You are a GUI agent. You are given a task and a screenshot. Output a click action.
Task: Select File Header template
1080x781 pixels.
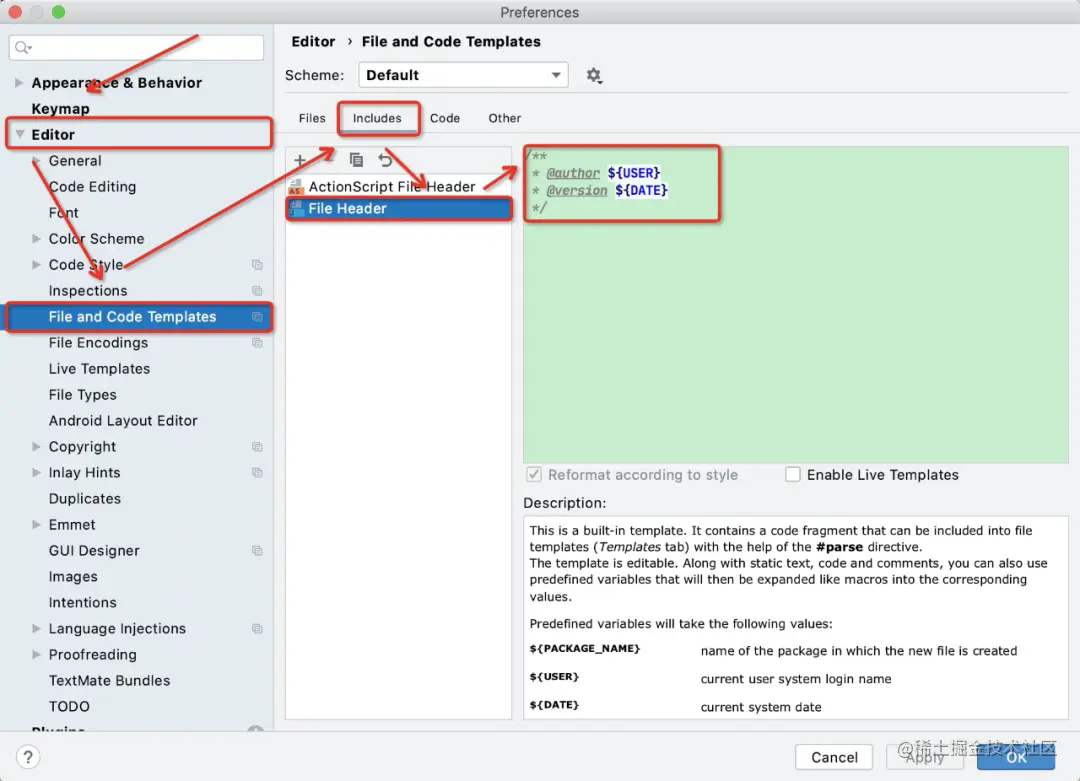click(x=399, y=208)
